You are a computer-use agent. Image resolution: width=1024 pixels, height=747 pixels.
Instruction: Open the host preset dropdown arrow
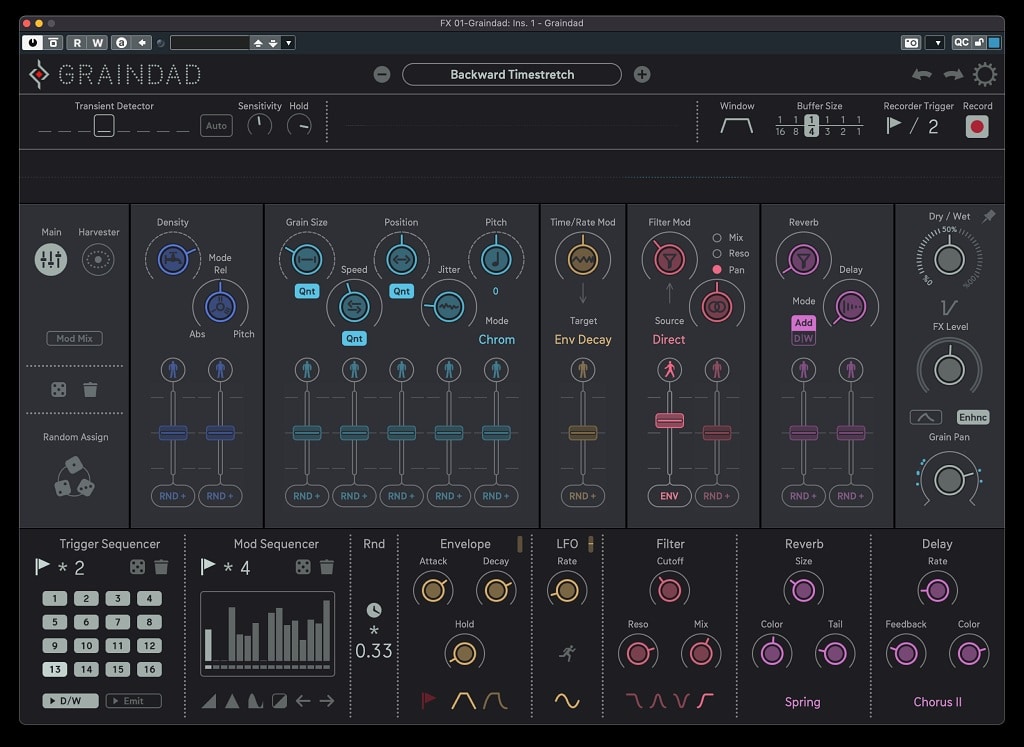click(x=289, y=43)
